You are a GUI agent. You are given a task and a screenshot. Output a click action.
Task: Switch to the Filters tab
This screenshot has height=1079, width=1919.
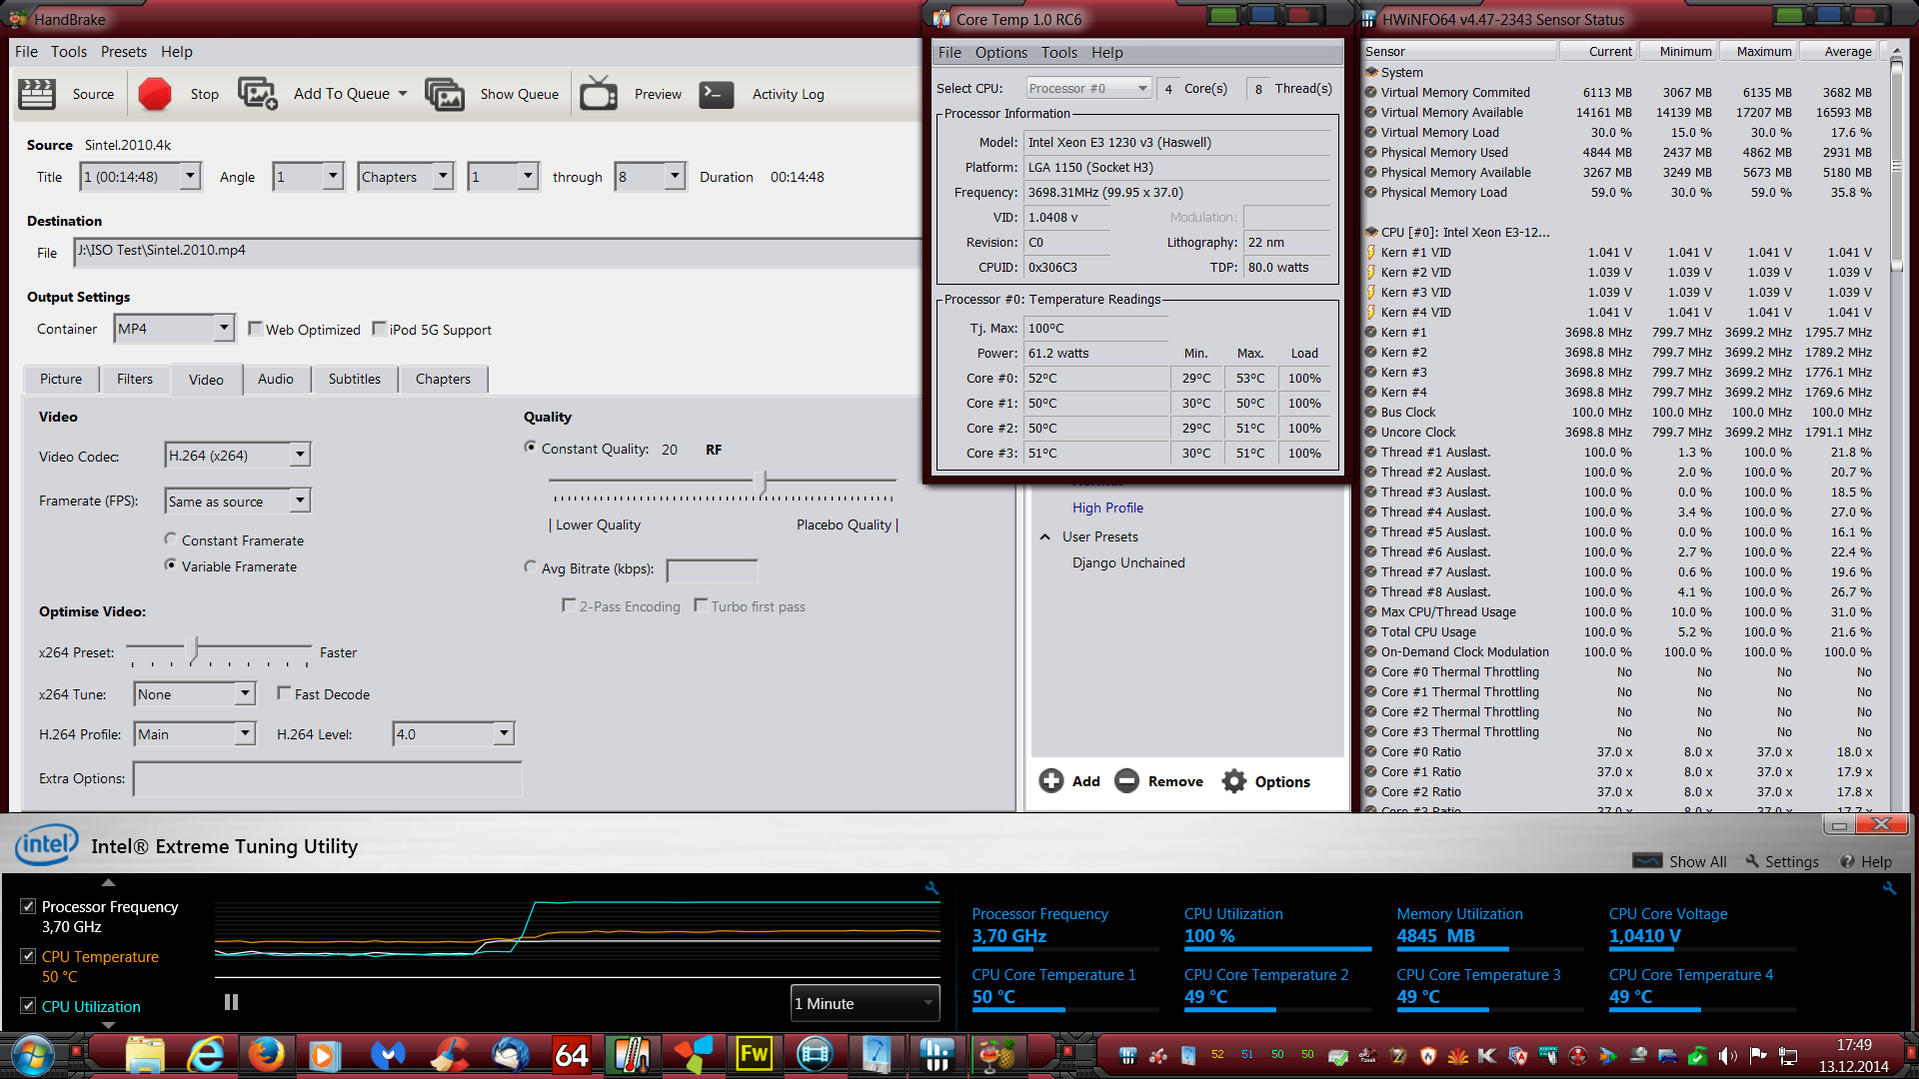pyautogui.click(x=135, y=379)
